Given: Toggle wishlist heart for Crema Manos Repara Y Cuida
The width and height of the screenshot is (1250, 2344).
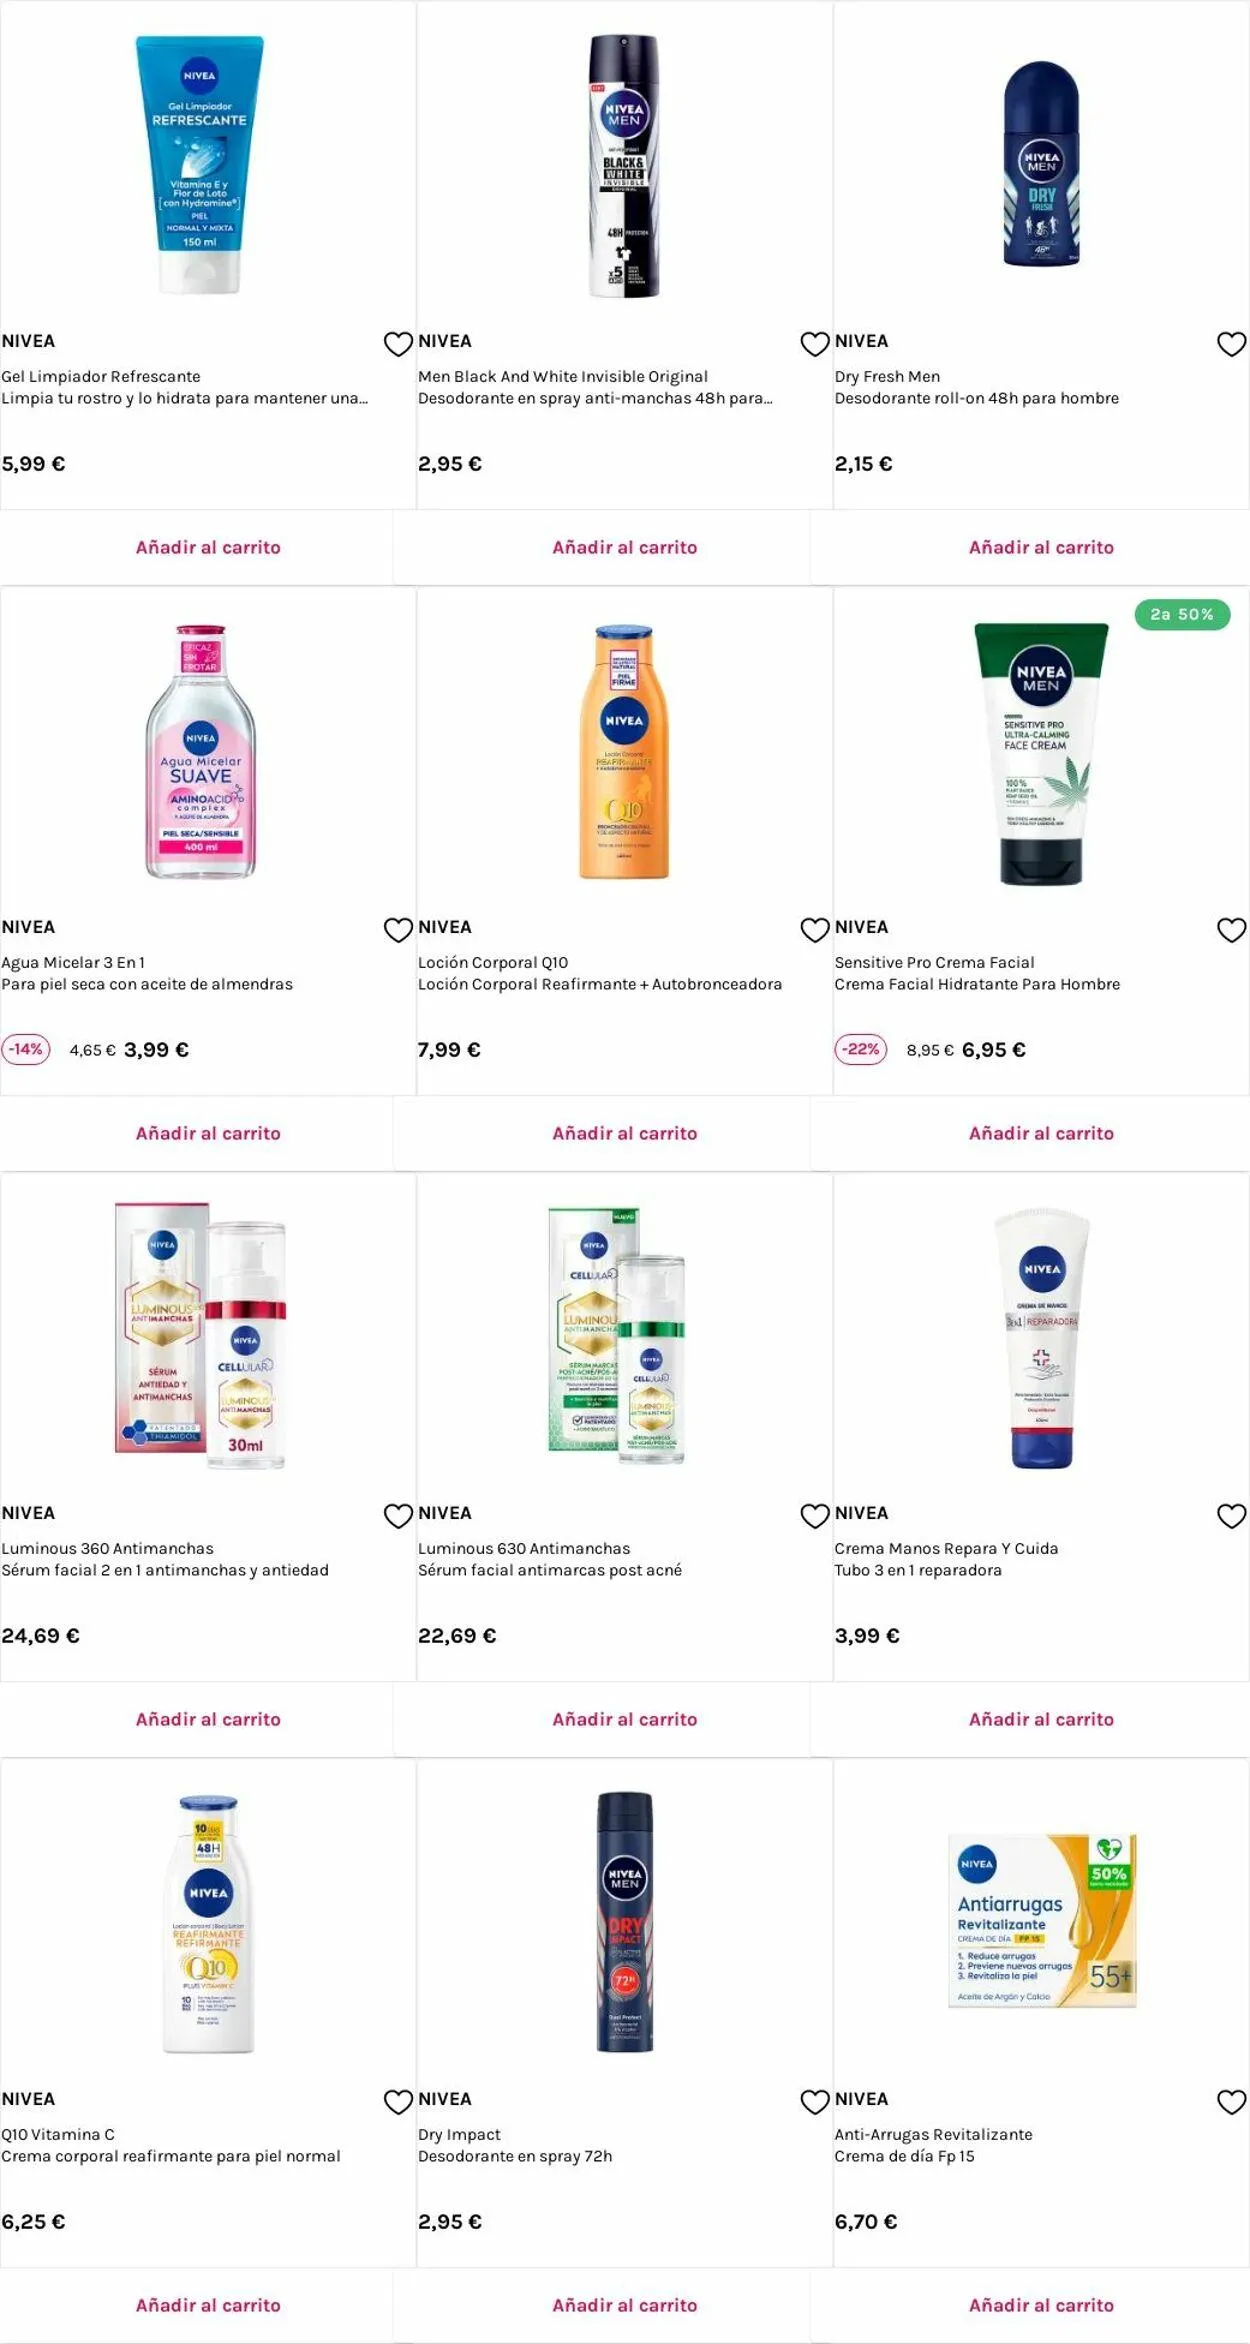Looking at the screenshot, I should tap(1231, 1516).
